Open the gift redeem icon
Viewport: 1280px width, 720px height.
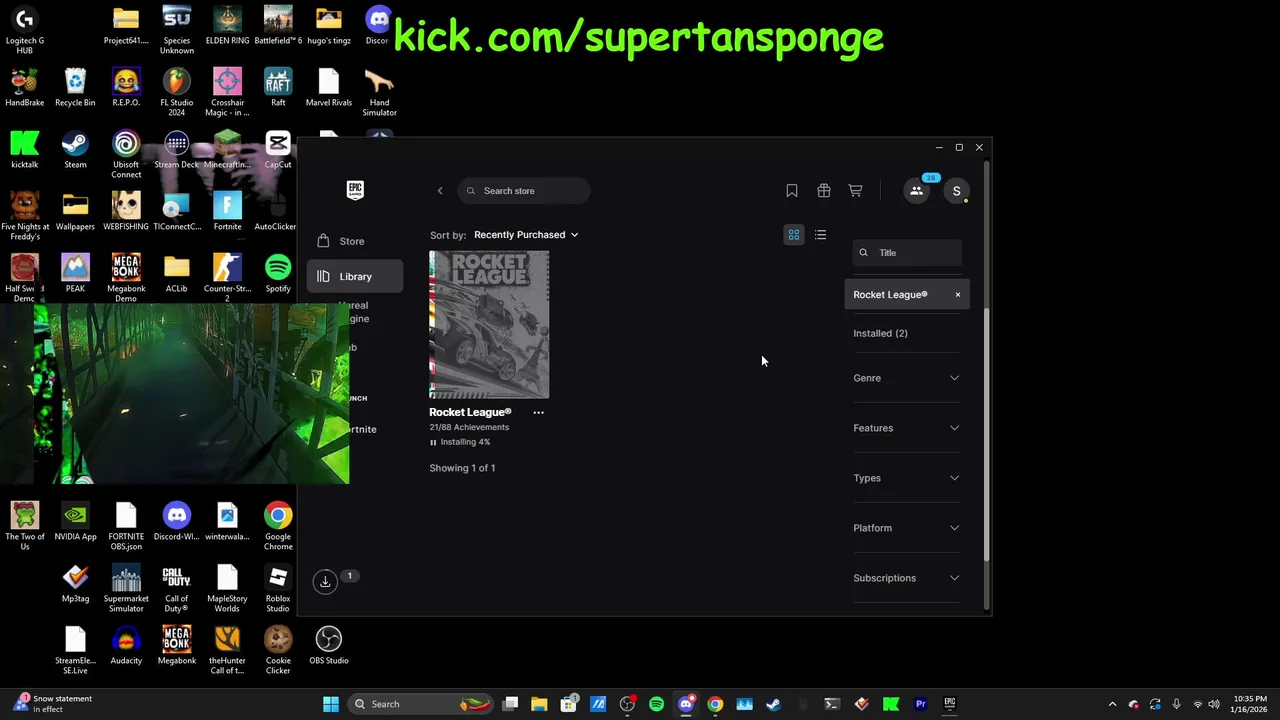coord(824,191)
